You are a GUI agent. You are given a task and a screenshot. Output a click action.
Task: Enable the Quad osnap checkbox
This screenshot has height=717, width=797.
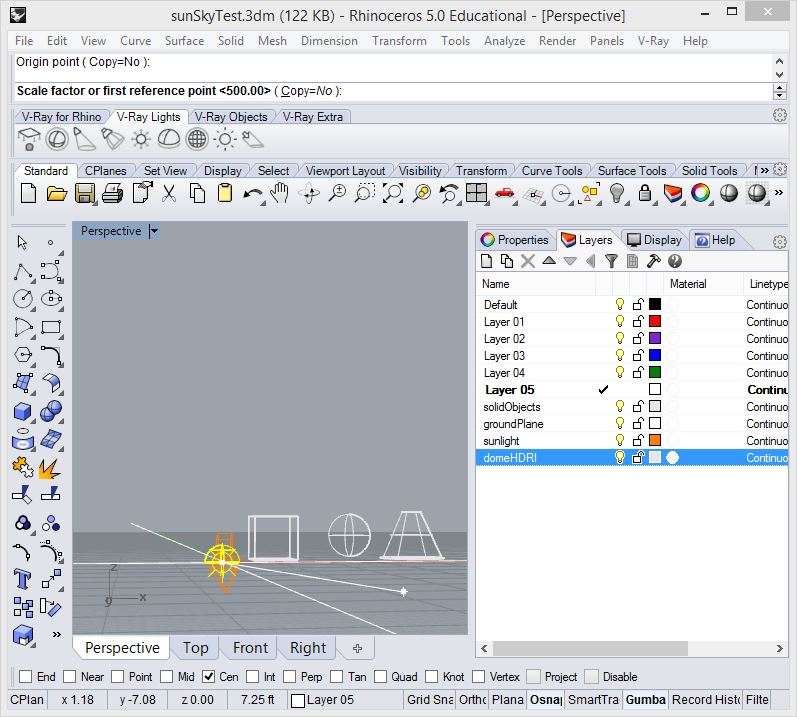pos(380,677)
